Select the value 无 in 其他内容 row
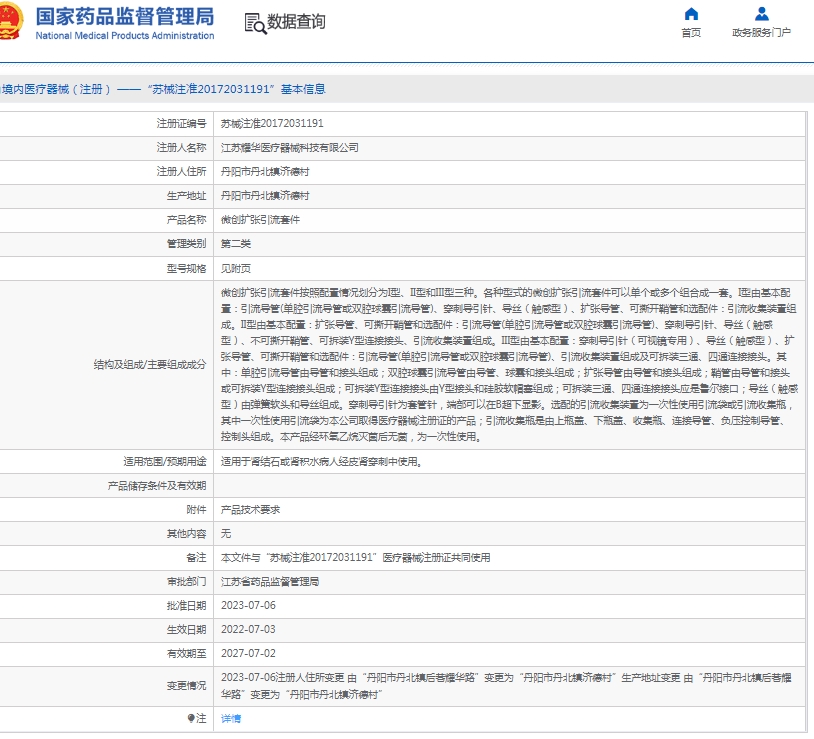814x739 pixels. coord(226,534)
